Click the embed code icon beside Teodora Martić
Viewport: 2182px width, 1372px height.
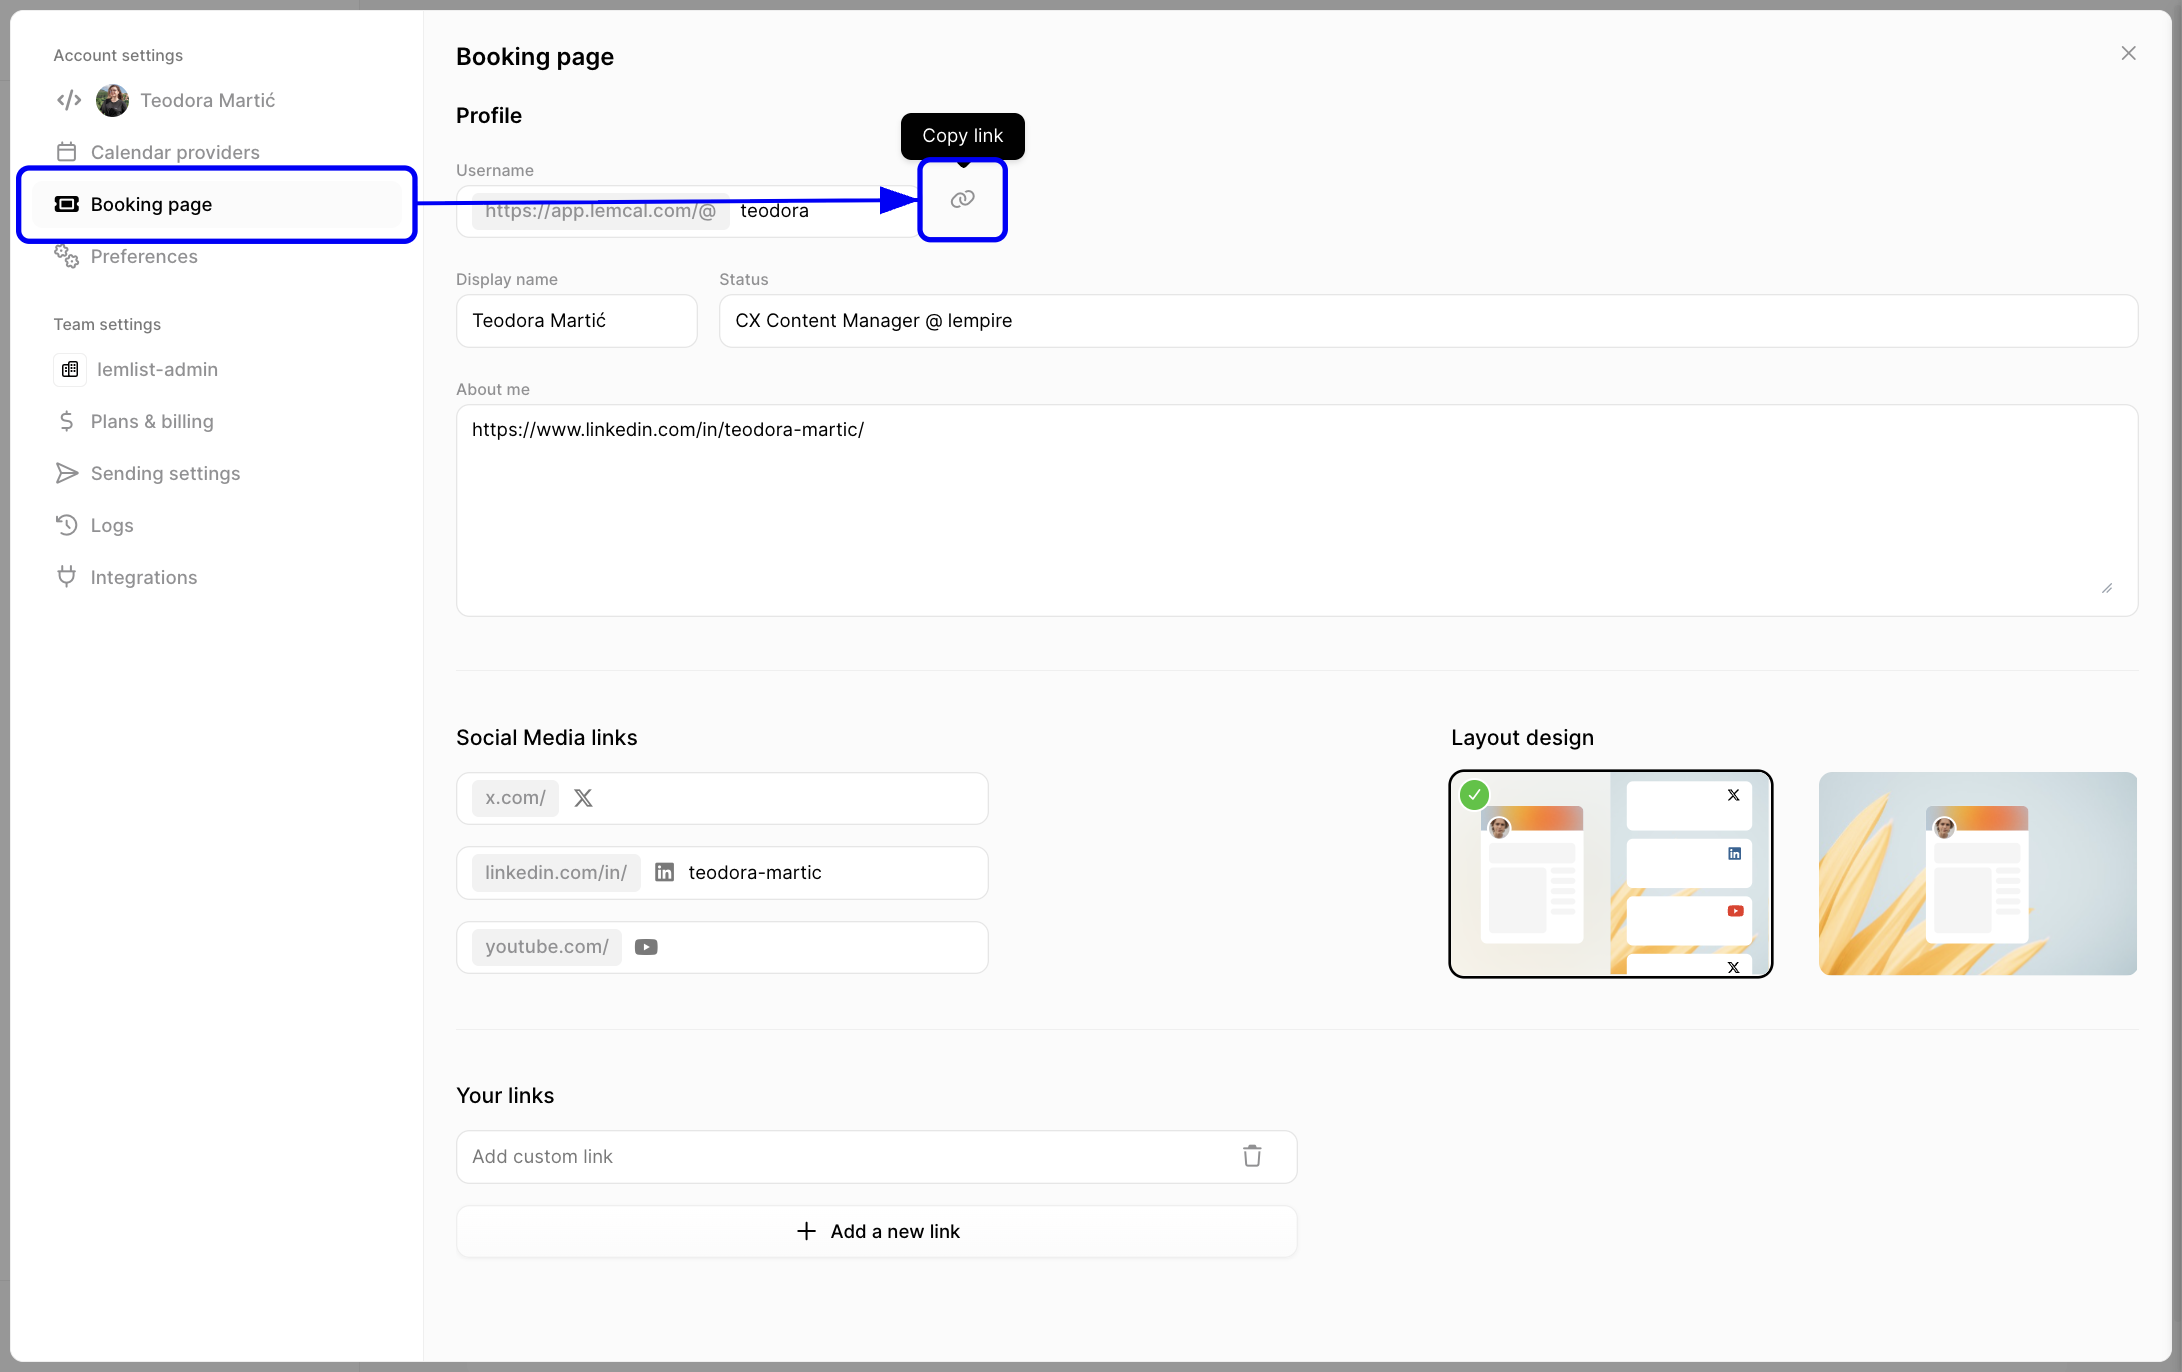(68, 100)
